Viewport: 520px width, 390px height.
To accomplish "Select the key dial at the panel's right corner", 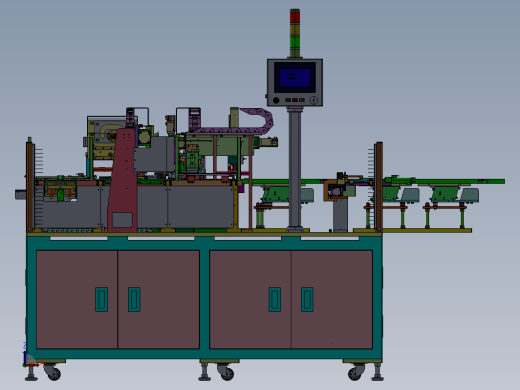I will click(x=314, y=100).
